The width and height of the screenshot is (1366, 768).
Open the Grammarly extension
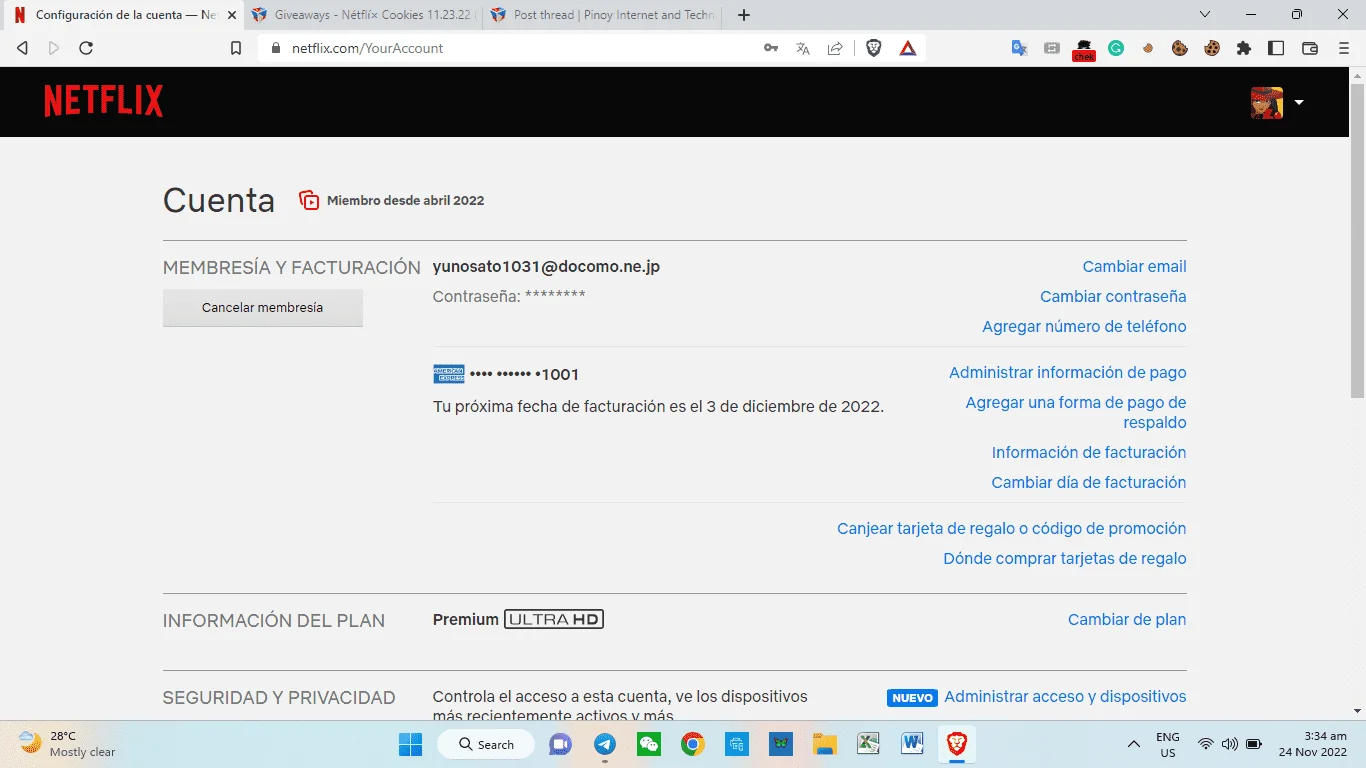coord(1116,48)
